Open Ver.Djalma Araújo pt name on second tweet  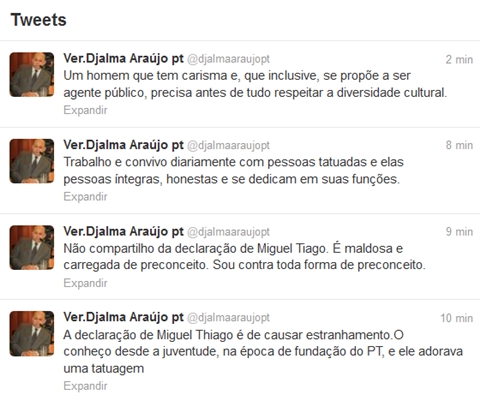point(123,145)
